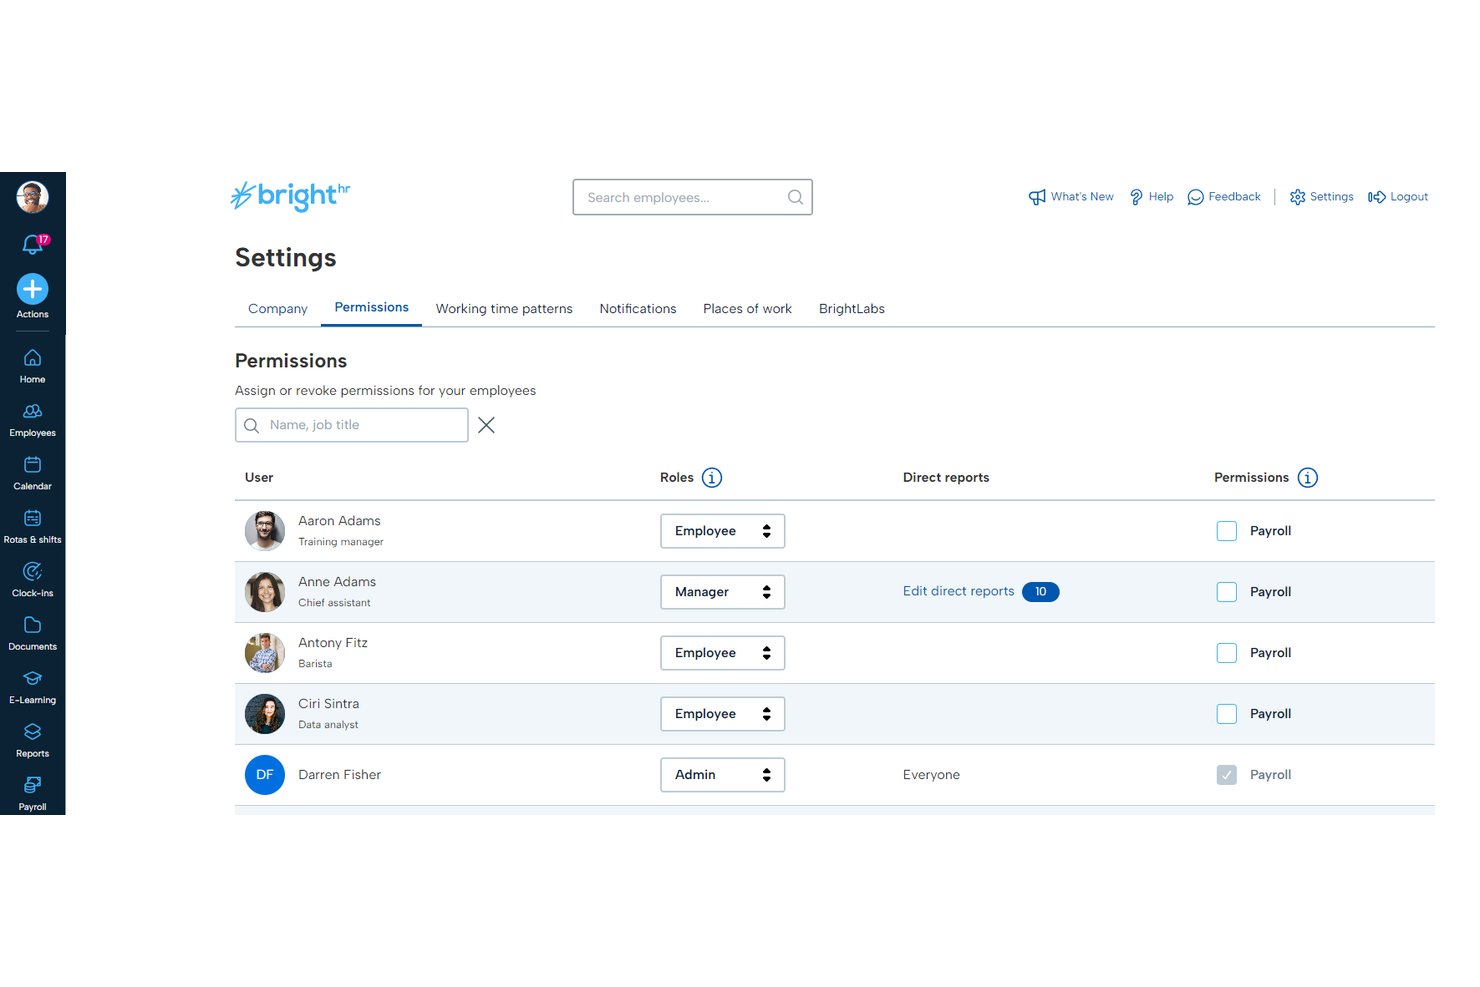Open Manager role dropdown for Anne Adams
This screenshot has height=987, width=1480.
[722, 592]
